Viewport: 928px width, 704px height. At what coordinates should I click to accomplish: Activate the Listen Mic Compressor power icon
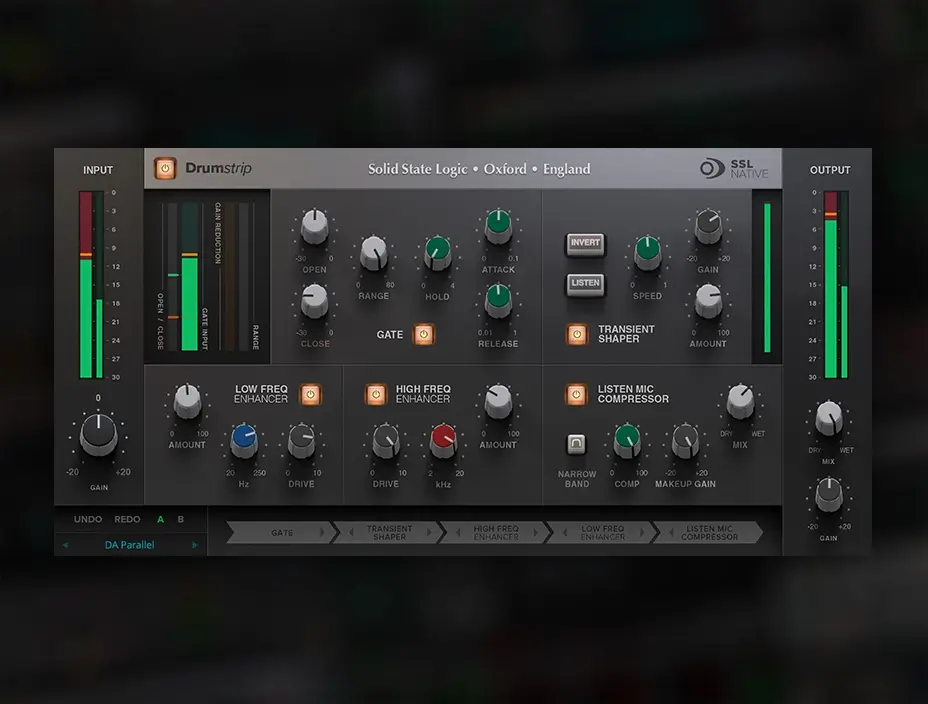[x=575, y=394]
